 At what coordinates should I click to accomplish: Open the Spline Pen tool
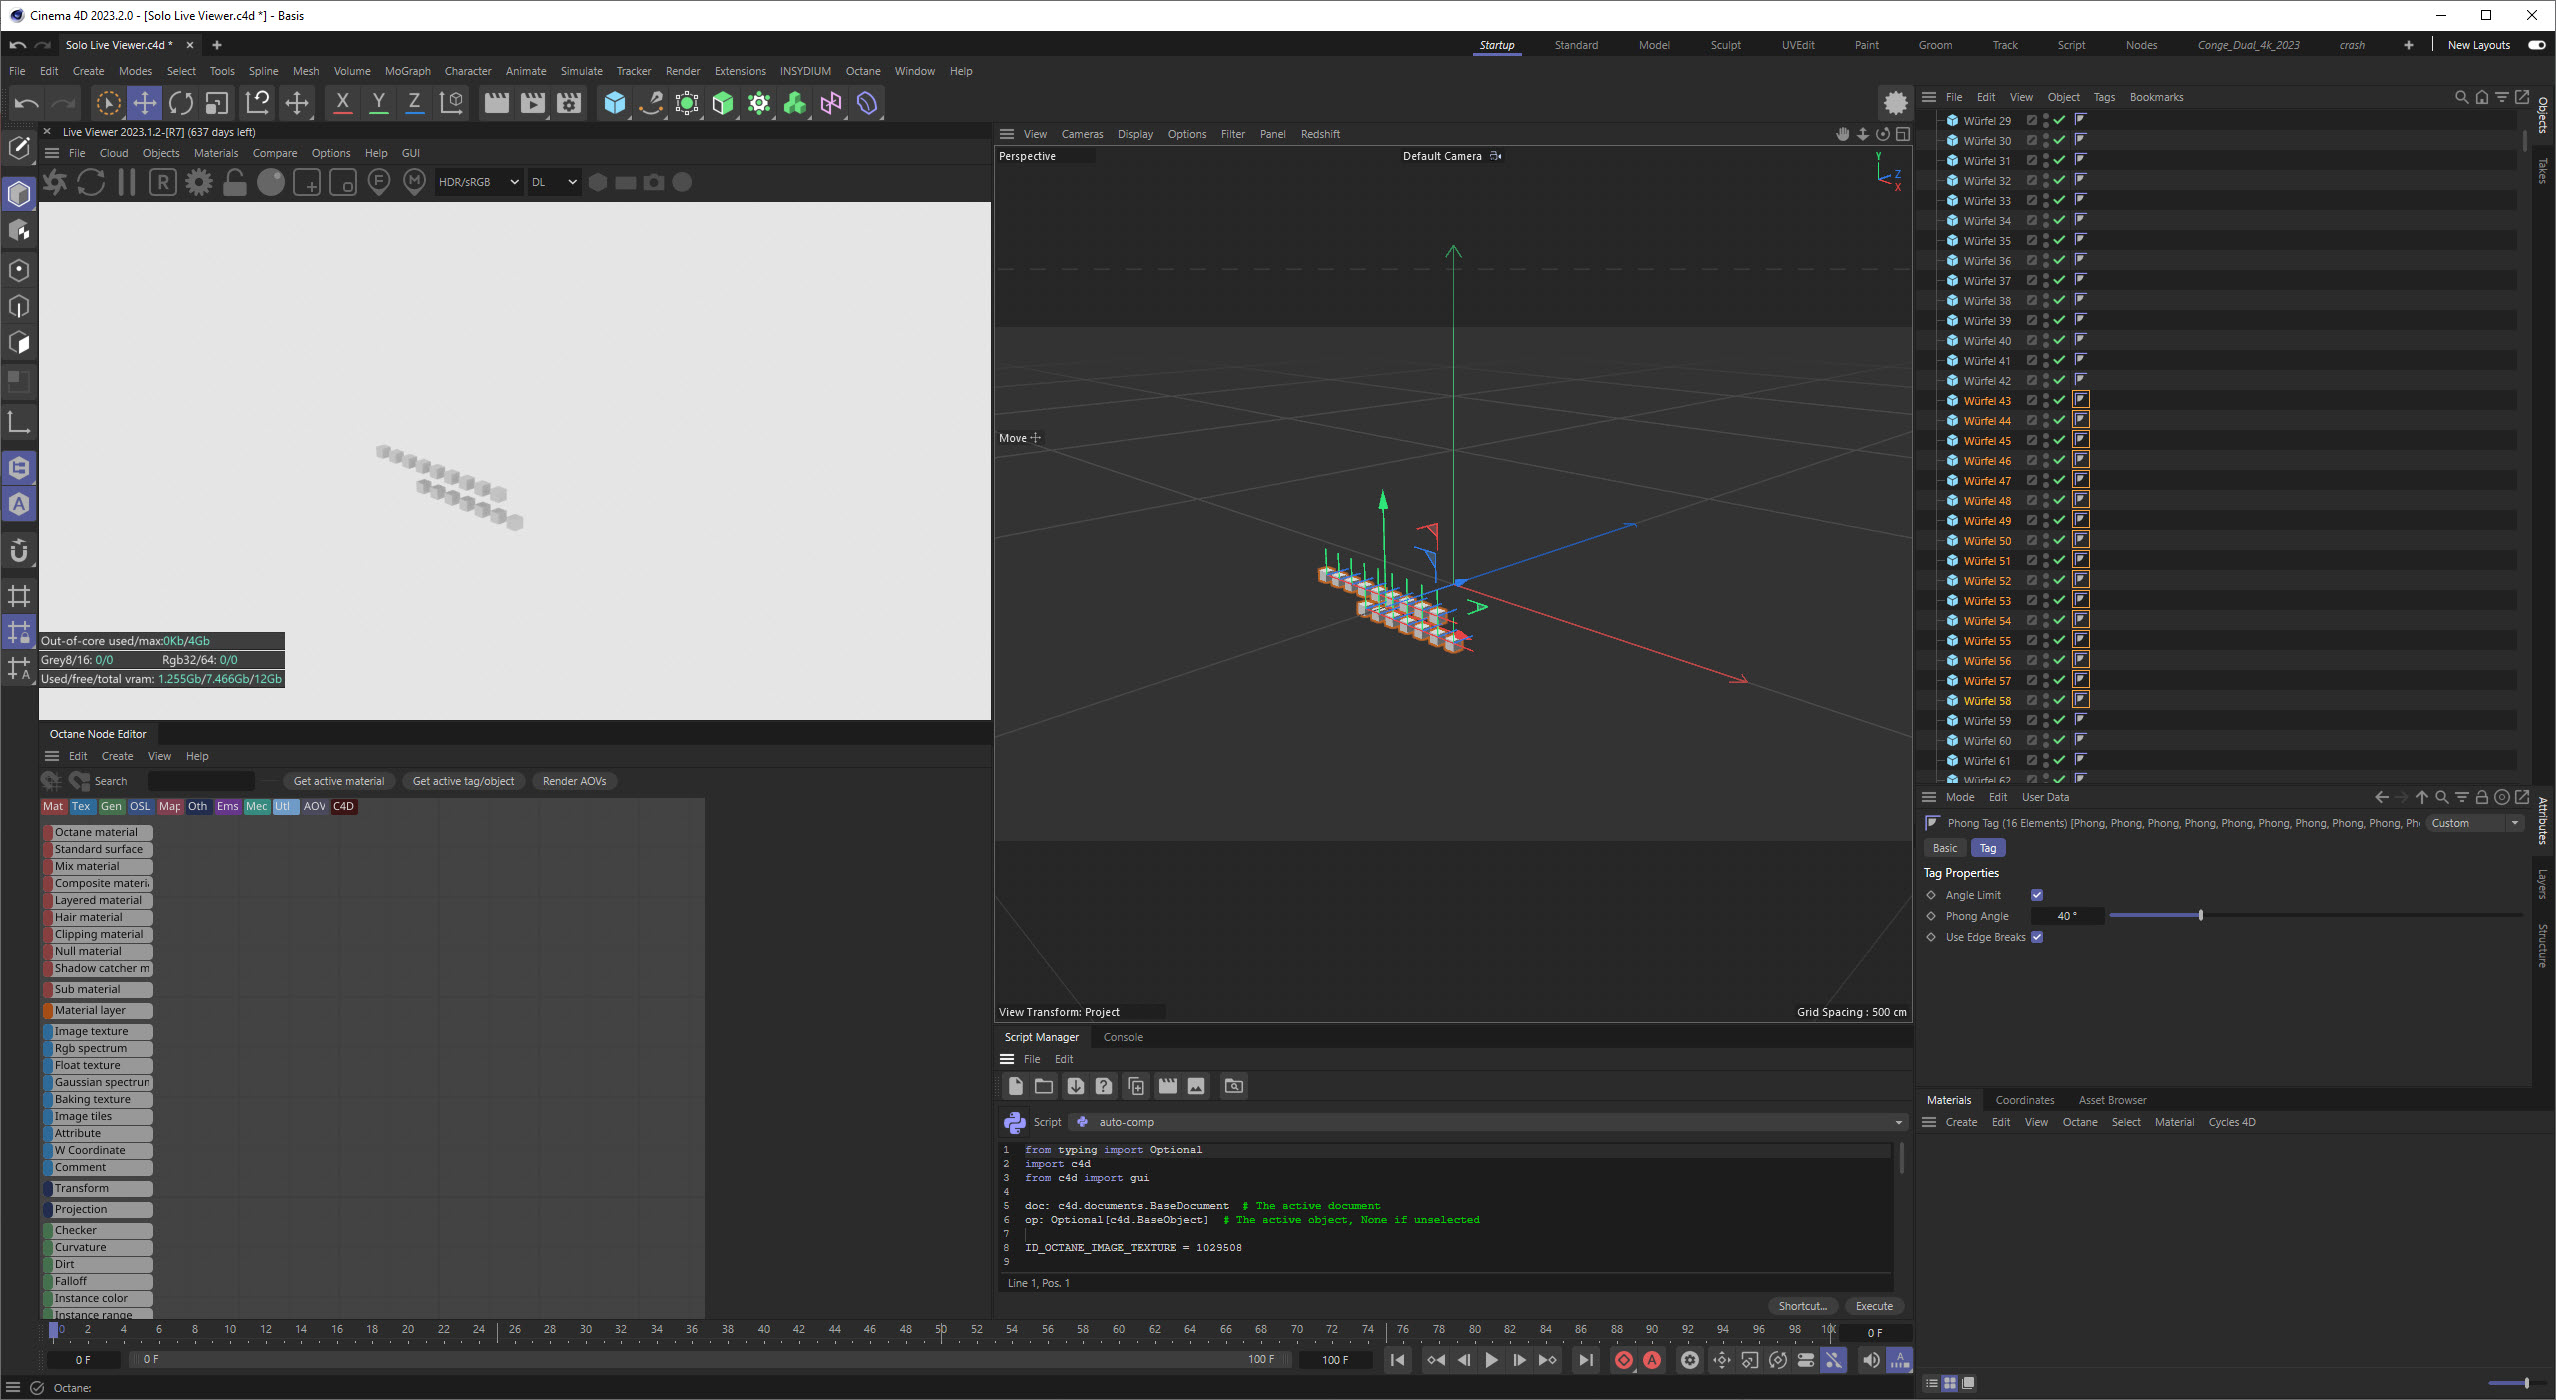click(651, 103)
